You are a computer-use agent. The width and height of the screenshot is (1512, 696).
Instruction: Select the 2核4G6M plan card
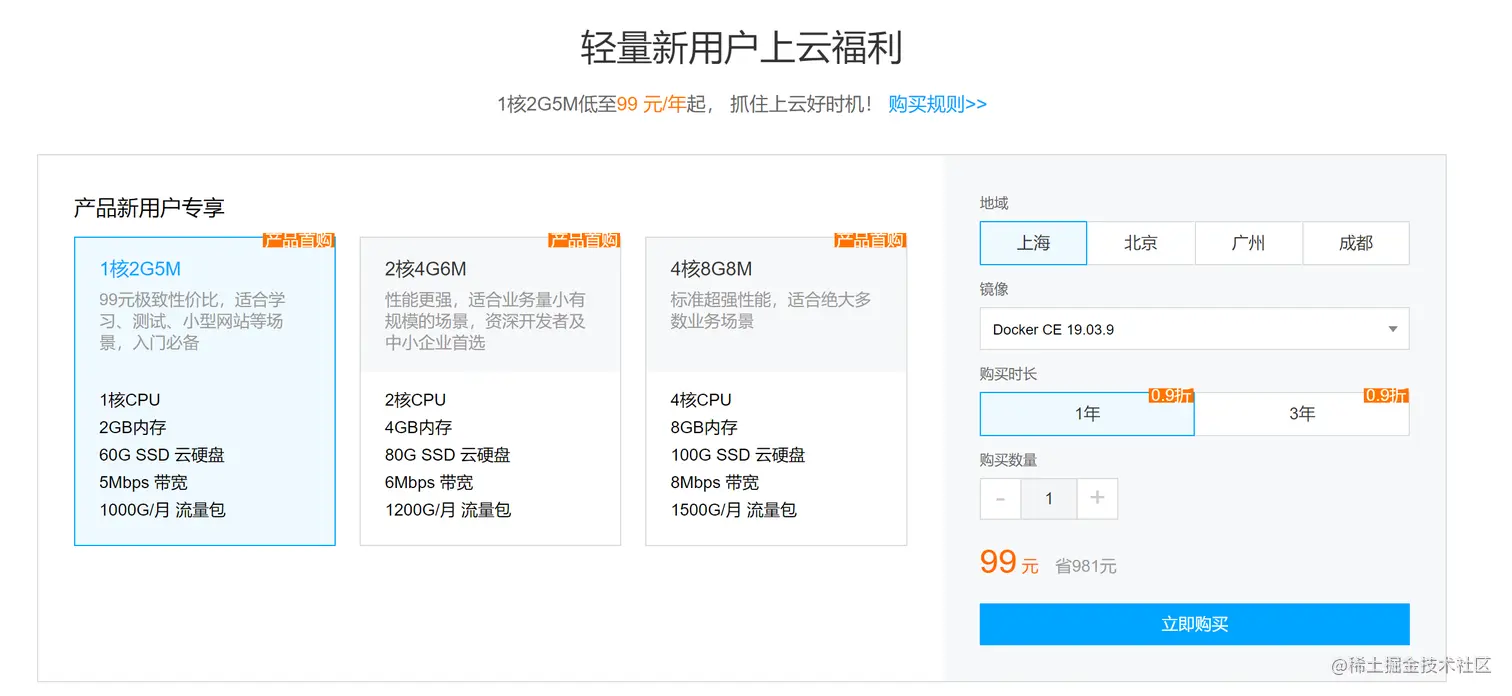(490, 390)
